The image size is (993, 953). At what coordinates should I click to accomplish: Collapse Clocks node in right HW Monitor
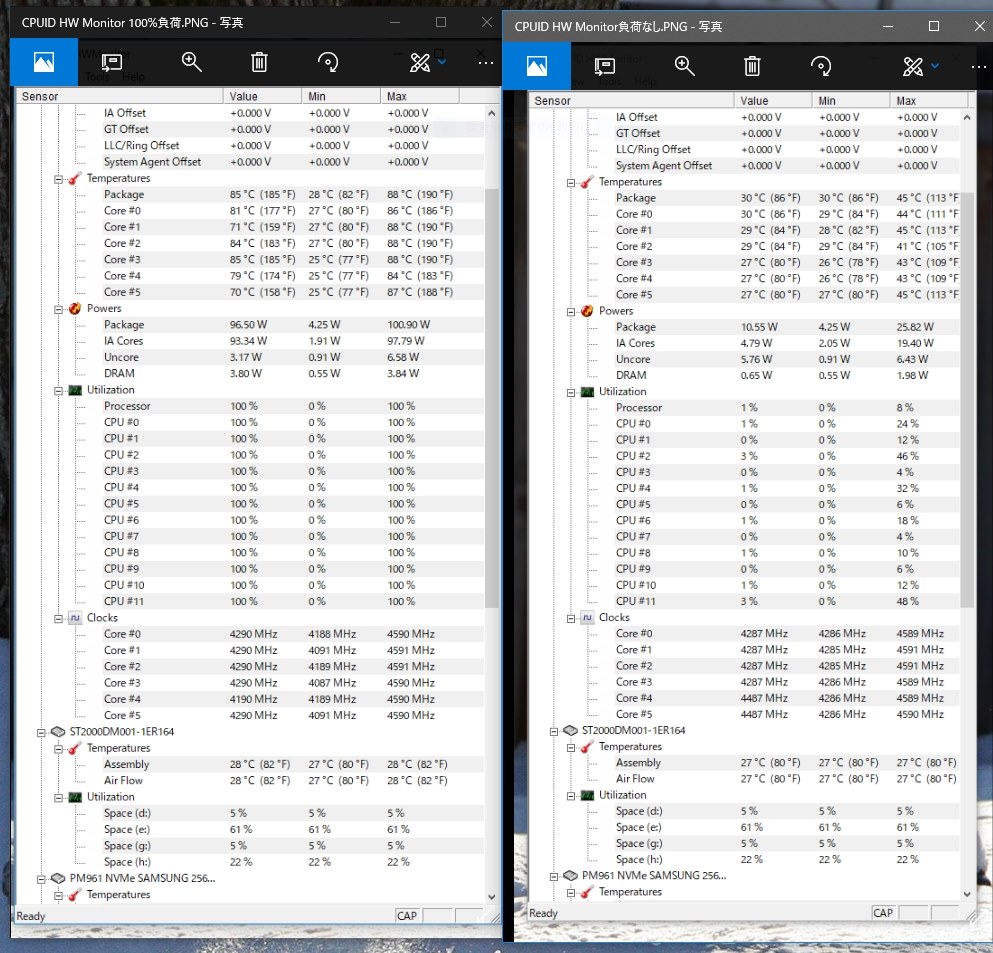click(571, 619)
